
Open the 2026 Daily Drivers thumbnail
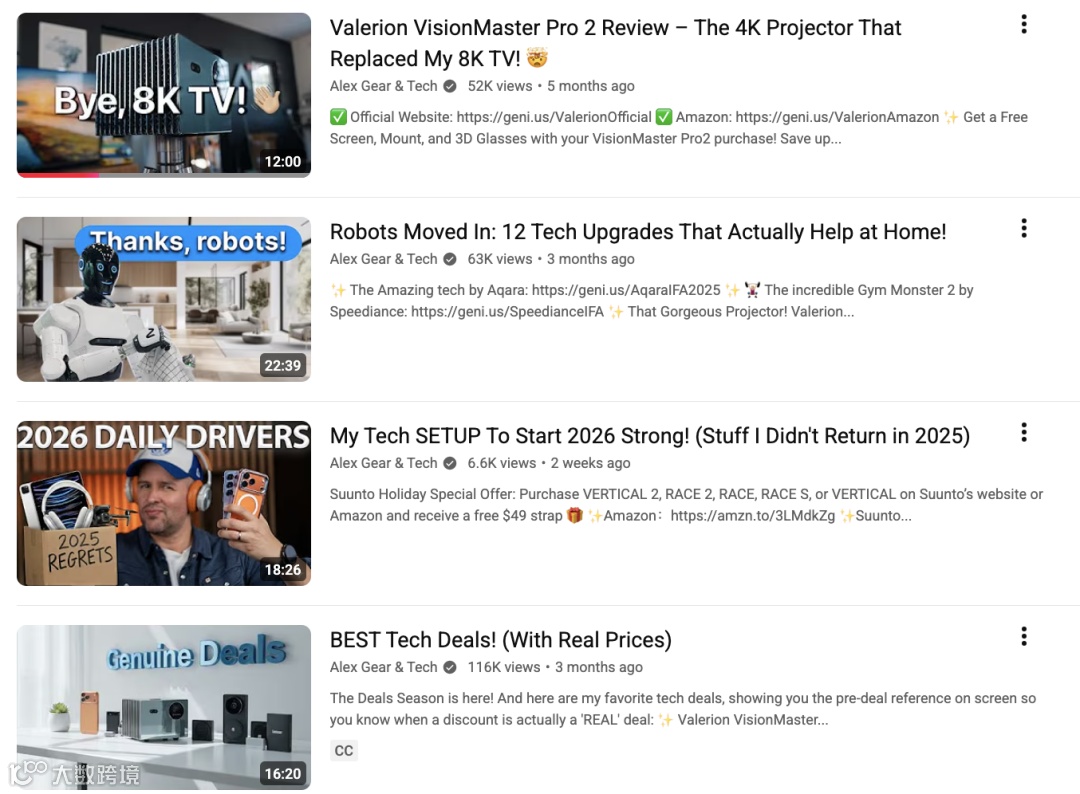pos(164,503)
